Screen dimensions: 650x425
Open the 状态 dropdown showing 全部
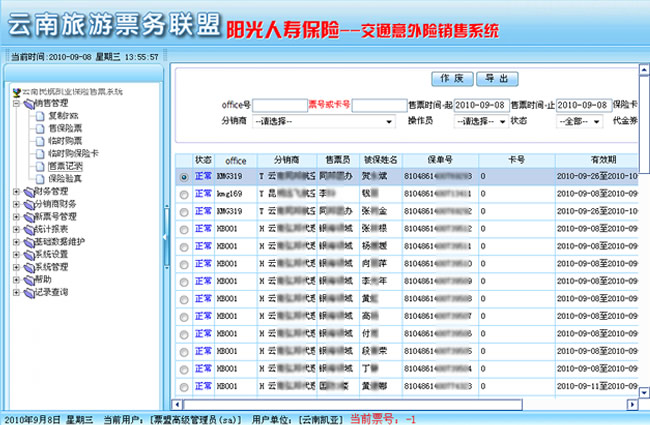579,121
